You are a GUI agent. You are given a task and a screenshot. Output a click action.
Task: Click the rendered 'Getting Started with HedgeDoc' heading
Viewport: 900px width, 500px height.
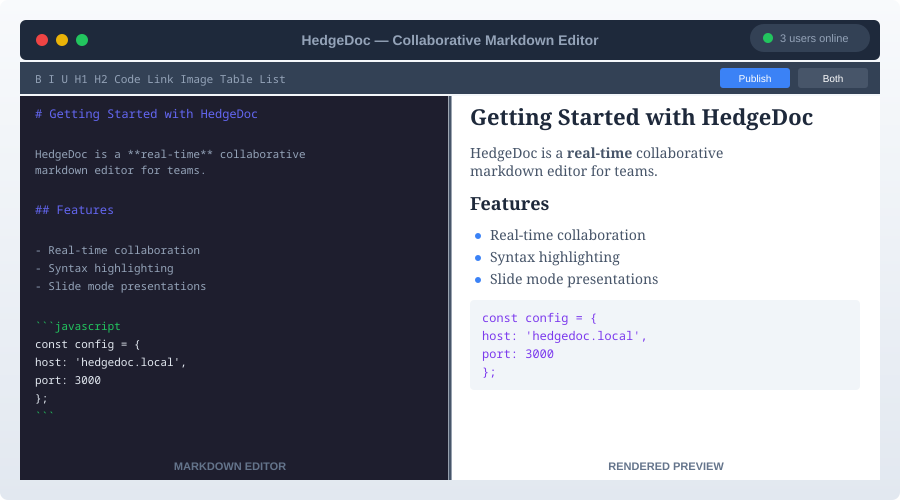click(x=641, y=117)
